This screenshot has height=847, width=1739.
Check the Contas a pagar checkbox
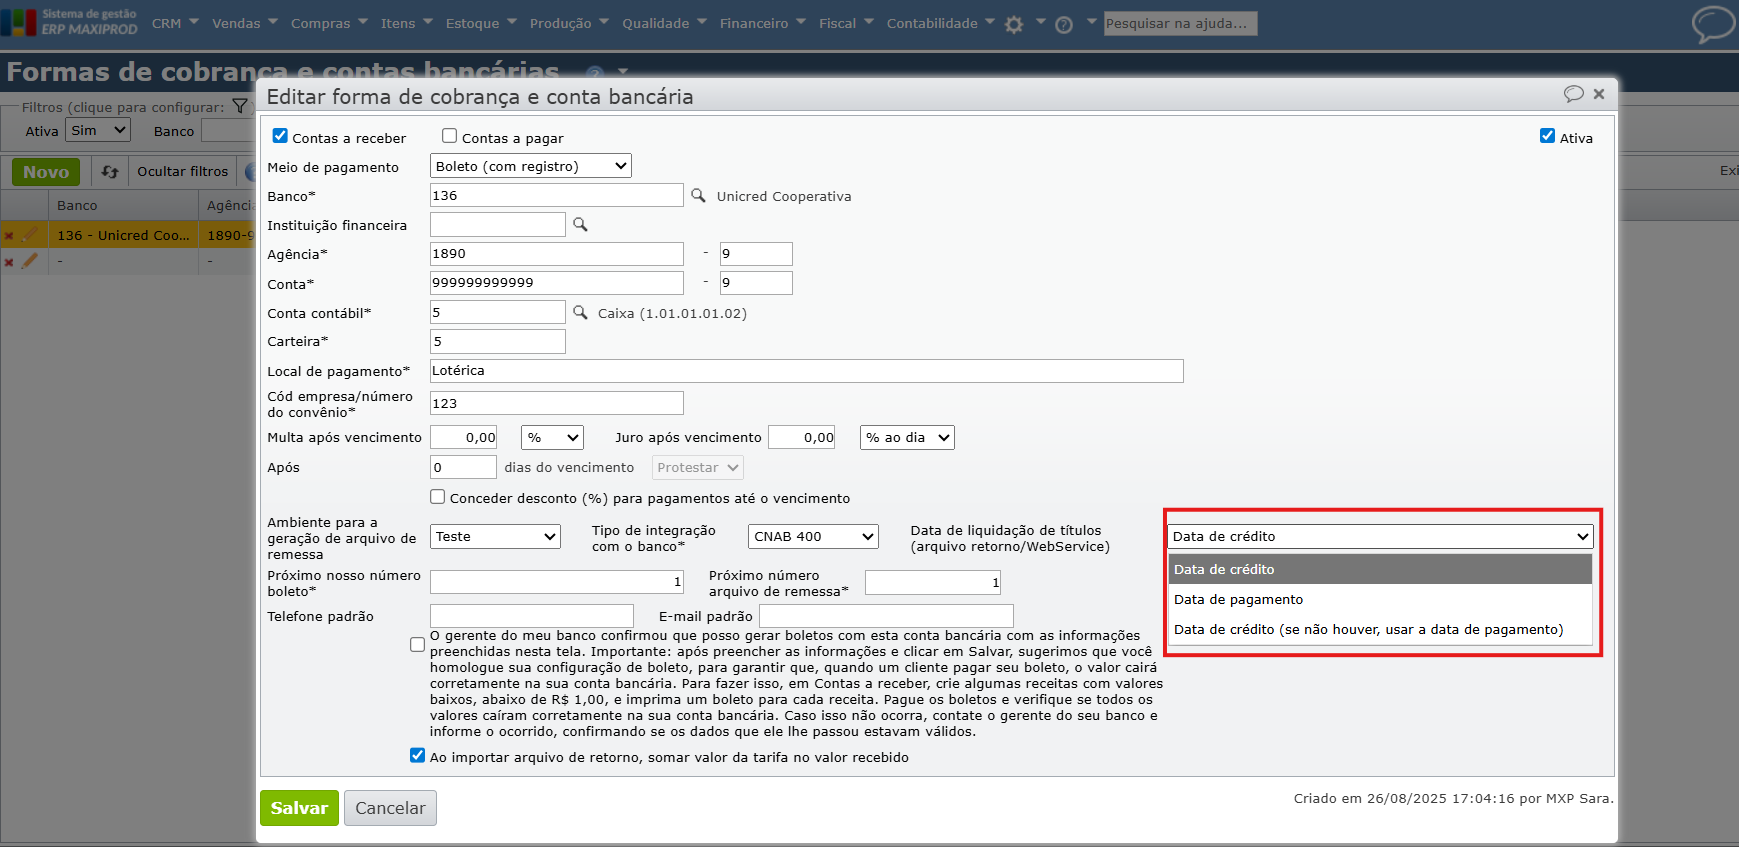point(450,136)
